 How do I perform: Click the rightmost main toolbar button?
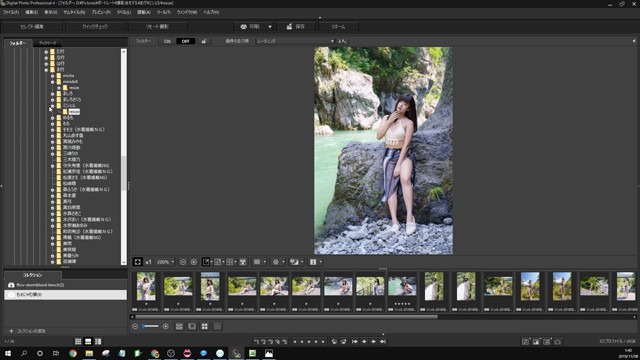click(x=338, y=27)
